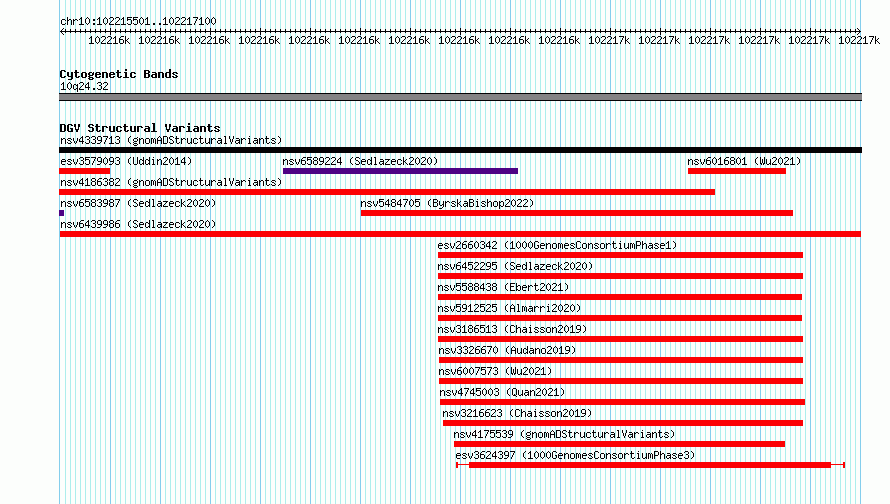Open the nsv3326670 (Audano2019) label

507,350
